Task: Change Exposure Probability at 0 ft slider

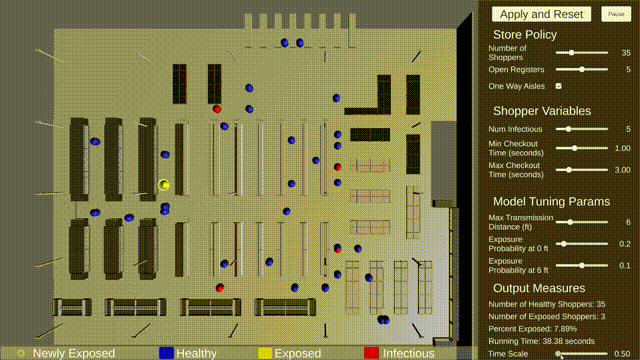Action: 582,244
